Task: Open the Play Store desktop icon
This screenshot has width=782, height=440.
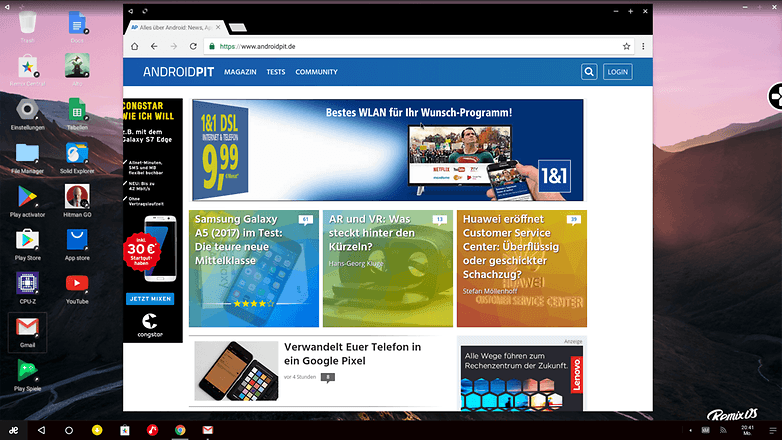Action: 27,241
